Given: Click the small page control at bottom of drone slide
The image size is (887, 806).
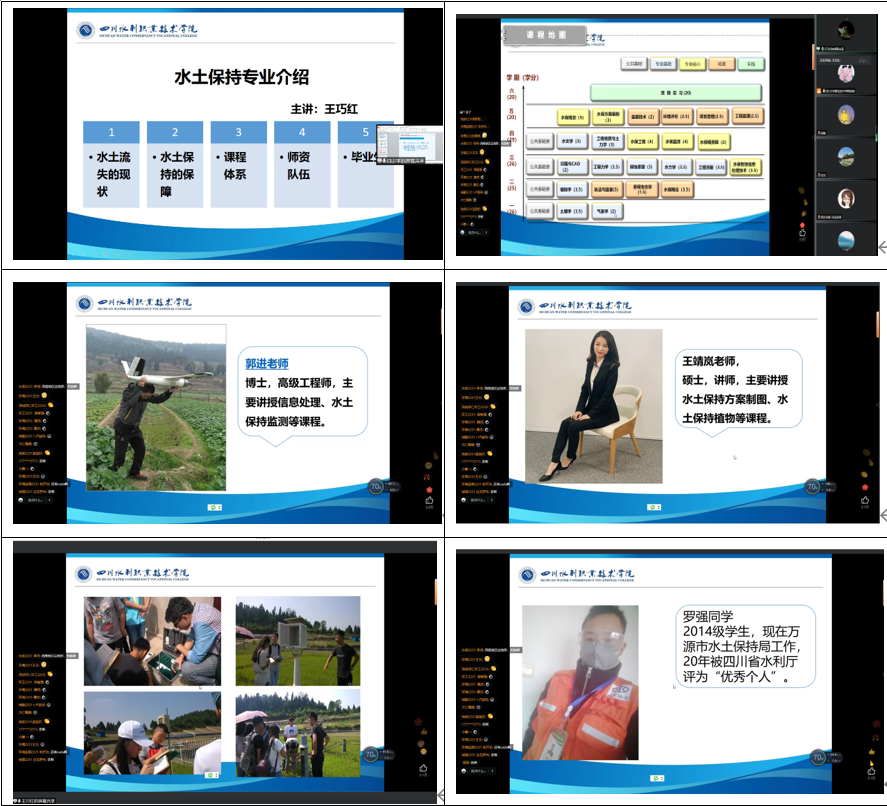Looking at the screenshot, I should (215, 507).
